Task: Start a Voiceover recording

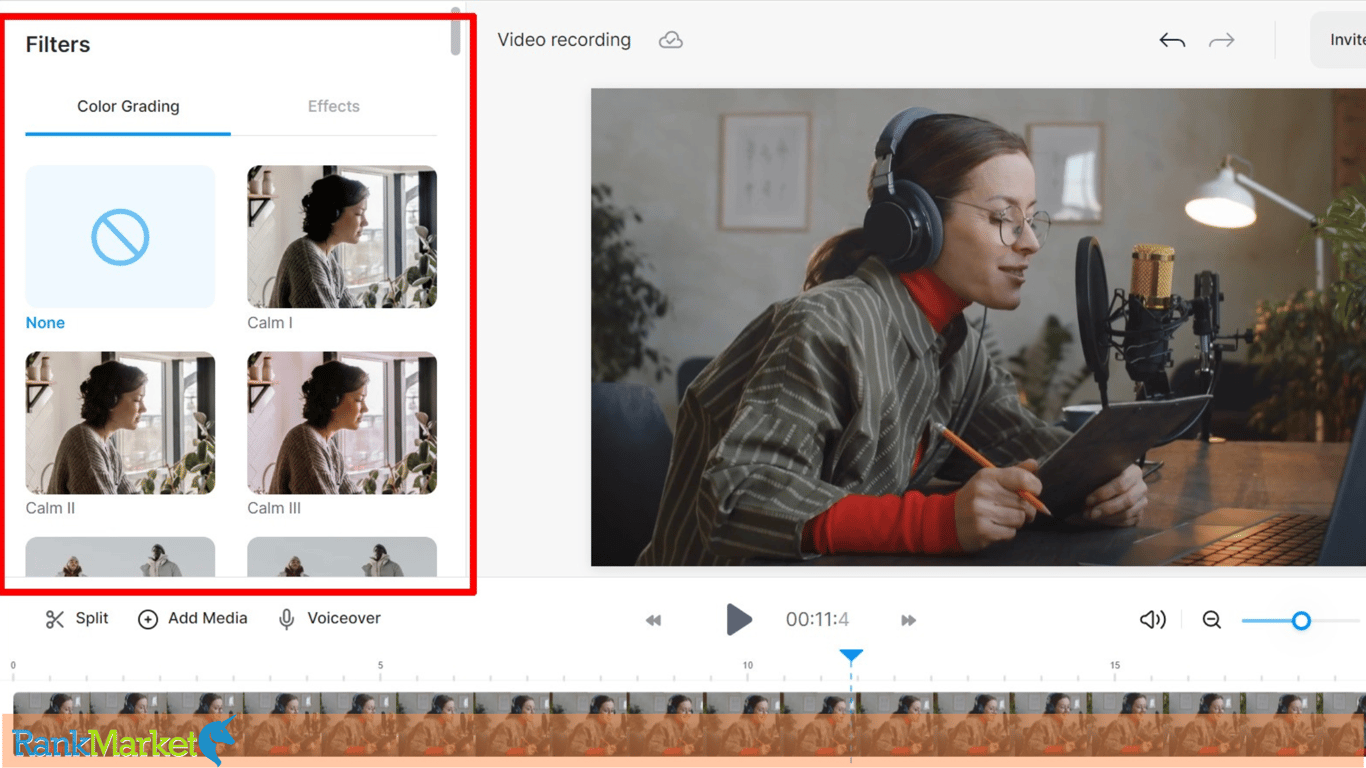Action: click(329, 619)
